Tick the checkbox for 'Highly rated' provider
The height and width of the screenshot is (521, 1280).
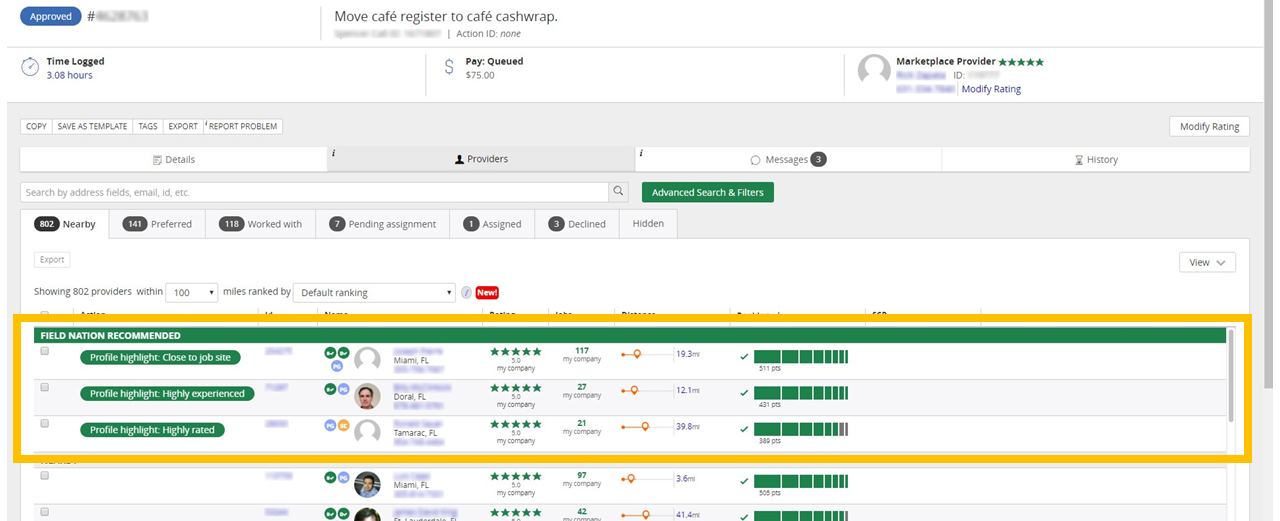tap(44, 424)
